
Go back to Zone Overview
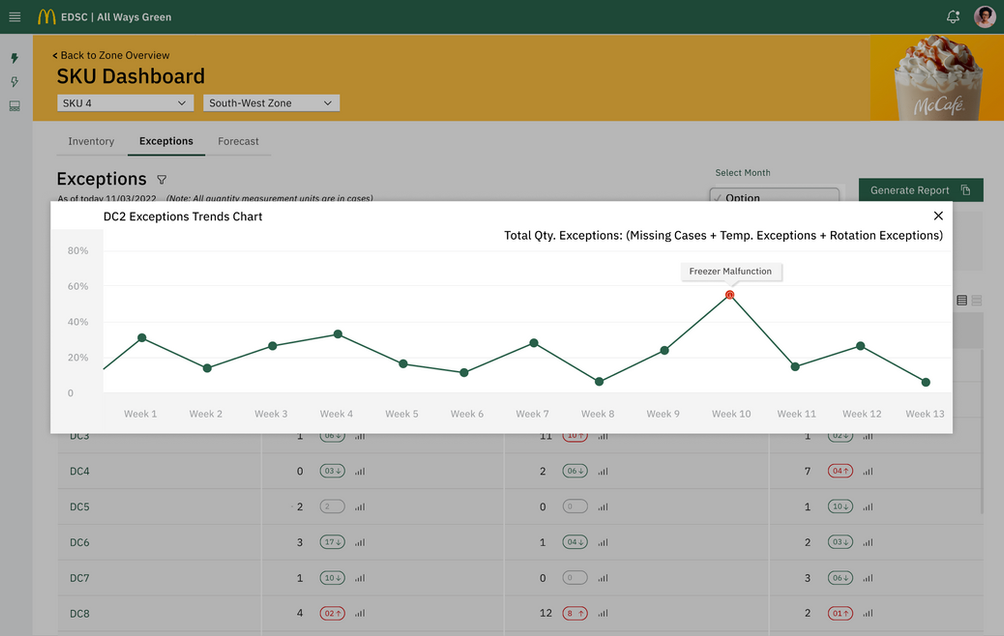pyautogui.click(x=111, y=56)
